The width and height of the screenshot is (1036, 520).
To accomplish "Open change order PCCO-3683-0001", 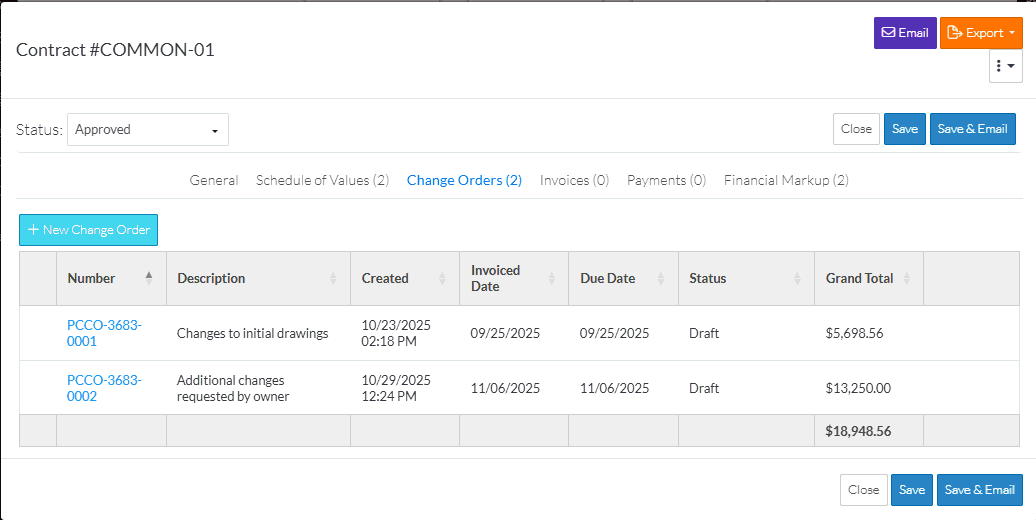I will pyautogui.click(x=104, y=333).
